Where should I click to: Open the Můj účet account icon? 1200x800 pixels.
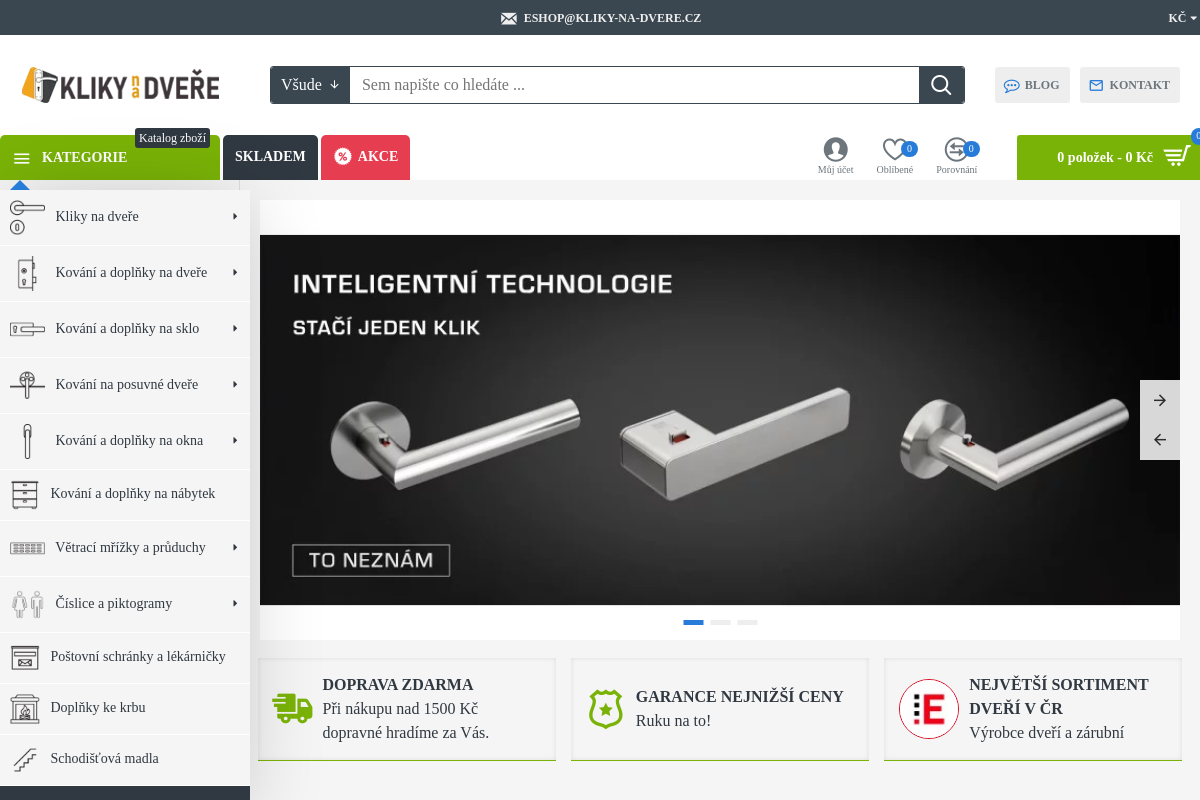[x=835, y=150]
